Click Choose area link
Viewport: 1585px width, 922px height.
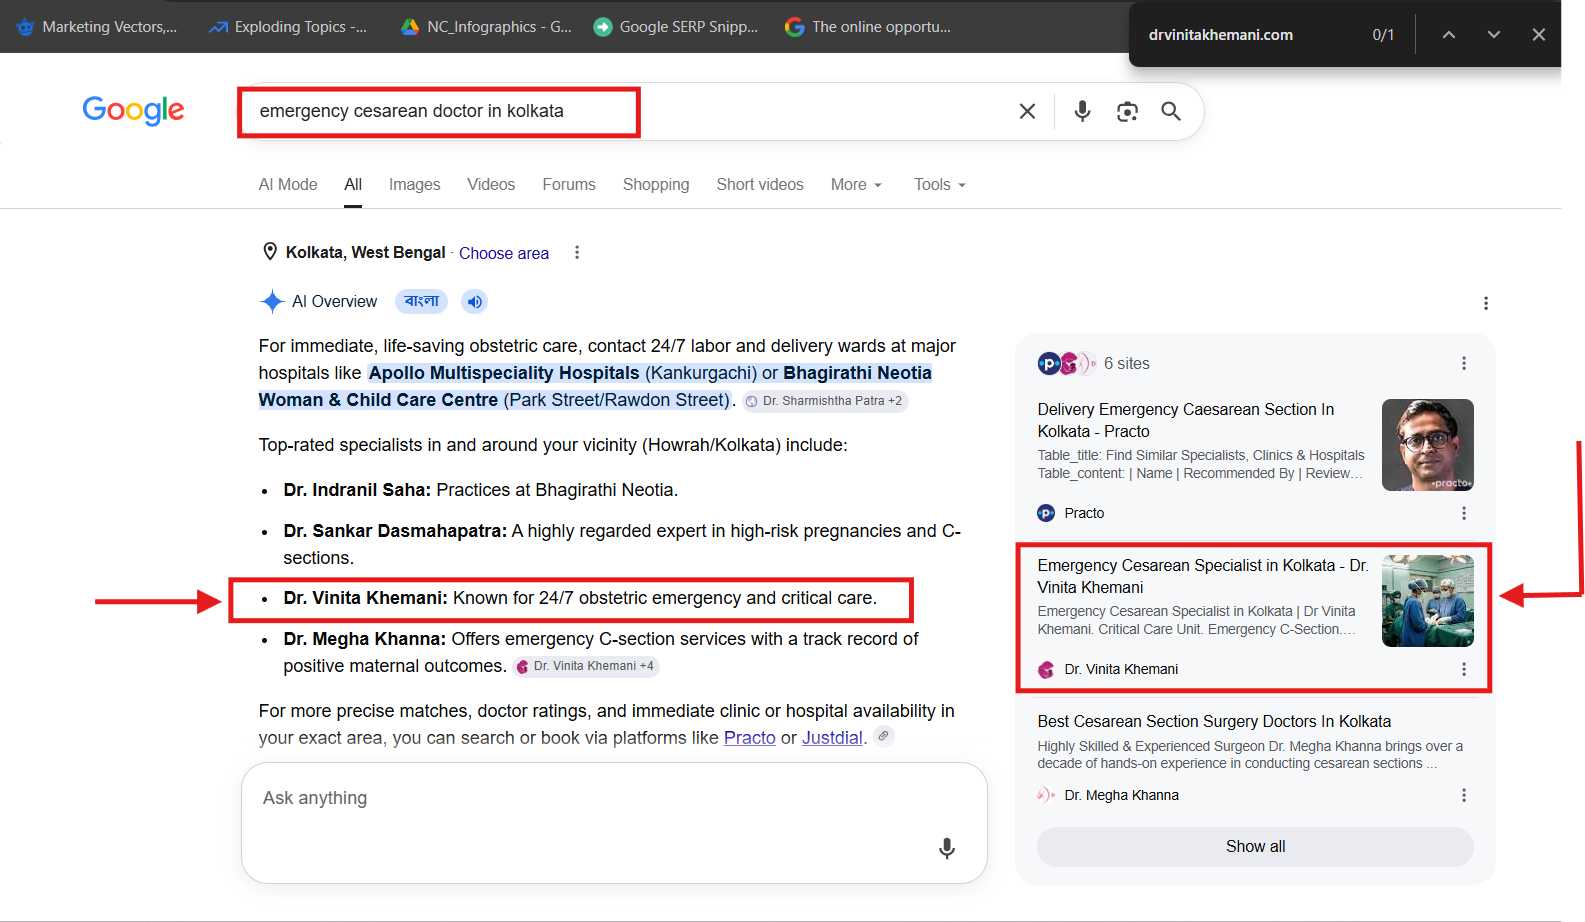click(x=504, y=253)
